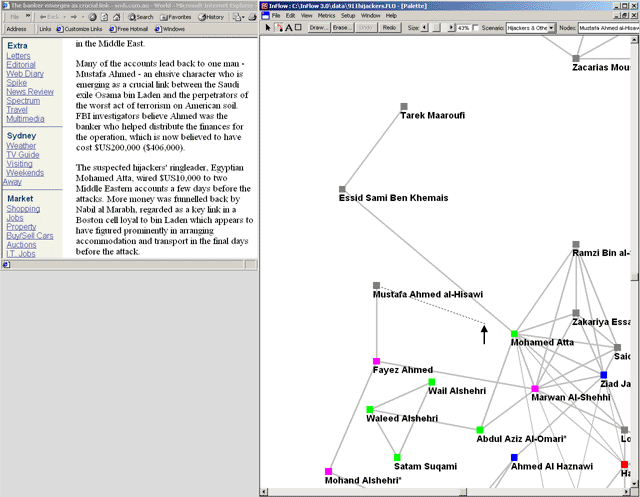This screenshot has height=497, width=640.
Task: Open the Setup menu
Action: [x=348, y=16]
